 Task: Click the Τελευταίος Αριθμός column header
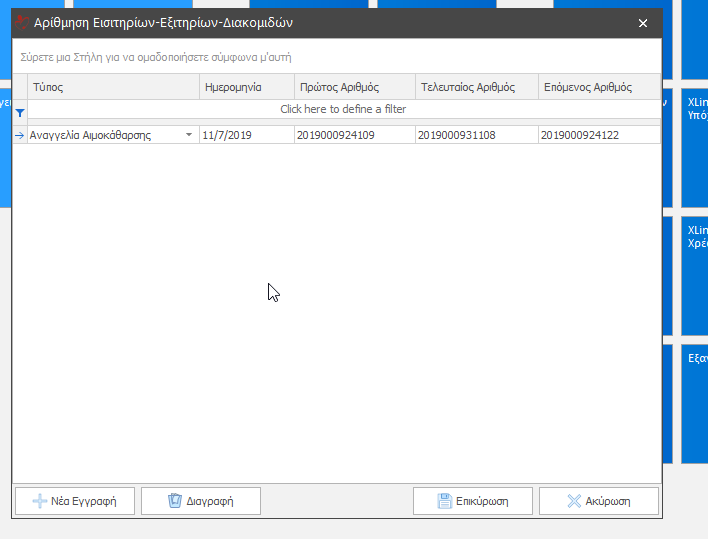[x=476, y=87]
